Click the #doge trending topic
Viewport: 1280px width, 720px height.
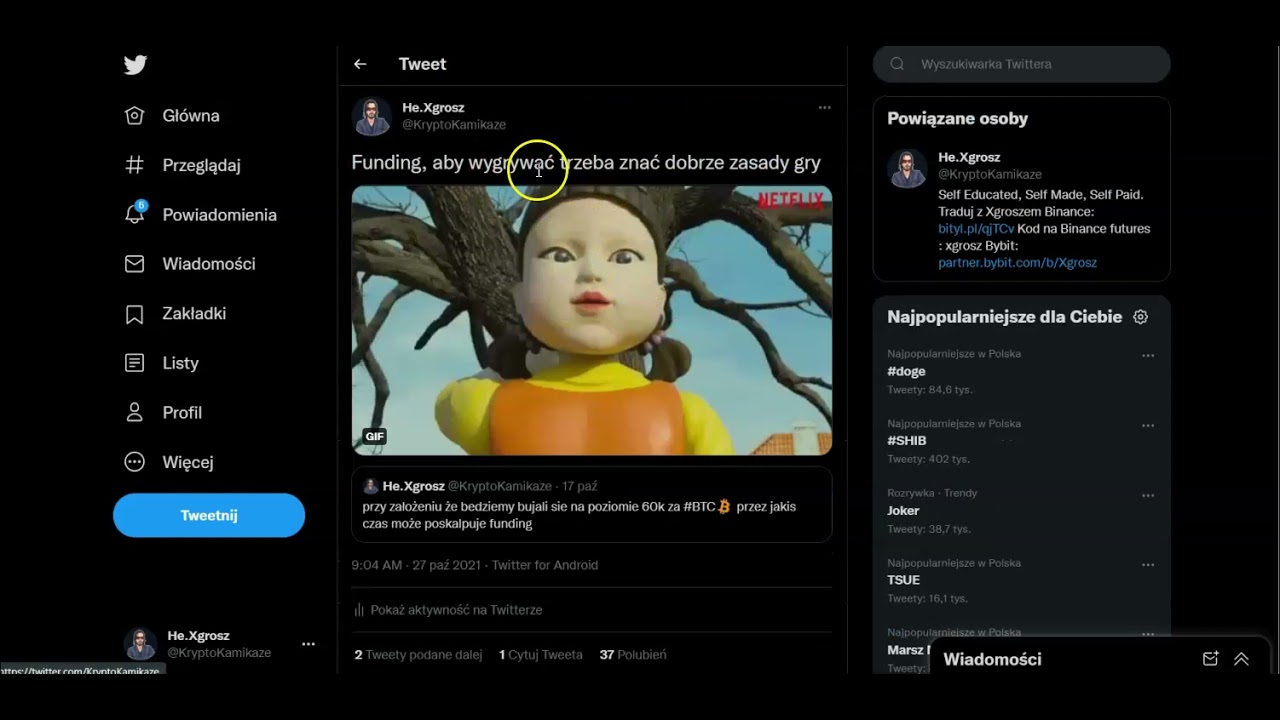(906, 371)
